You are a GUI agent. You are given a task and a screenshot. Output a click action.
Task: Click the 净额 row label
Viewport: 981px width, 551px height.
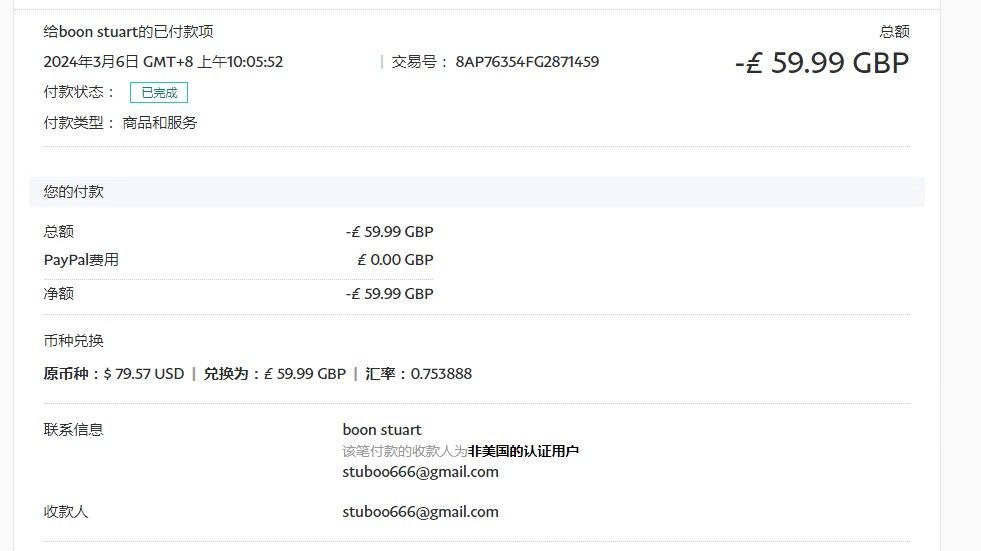(x=59, y=294)
